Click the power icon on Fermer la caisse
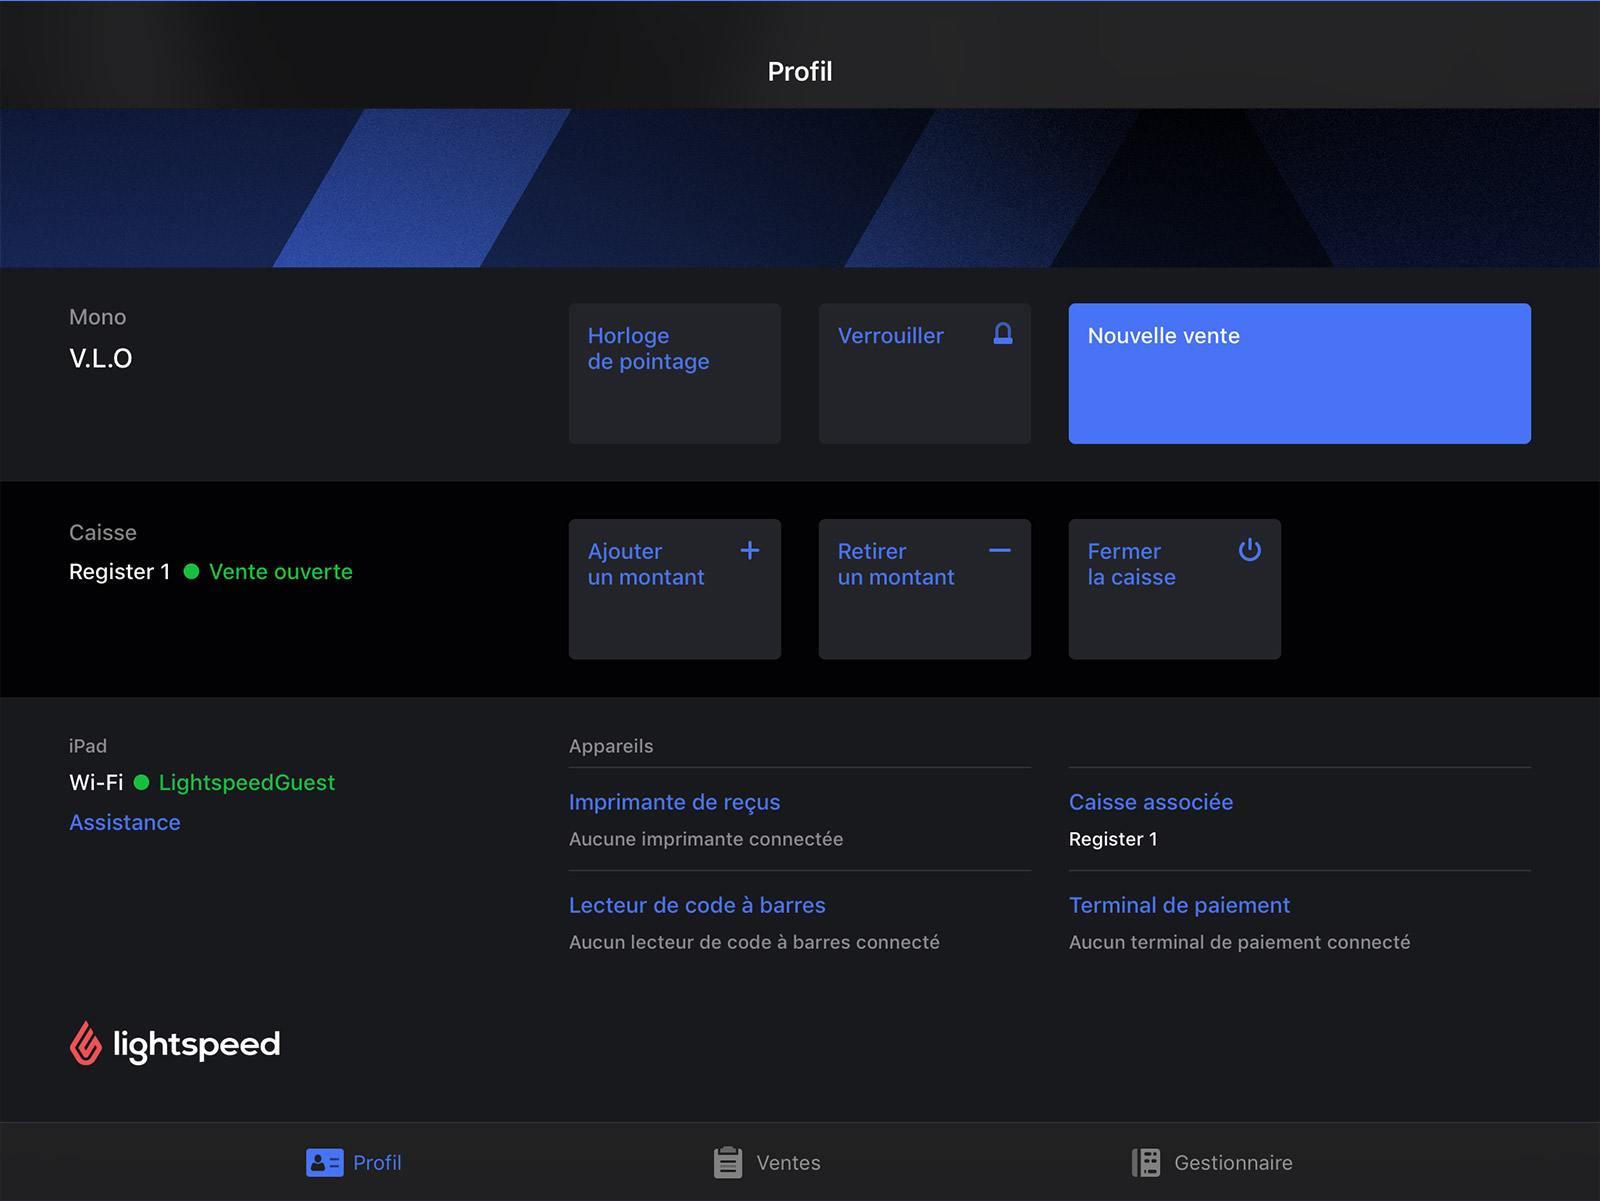 [1250, 550]
